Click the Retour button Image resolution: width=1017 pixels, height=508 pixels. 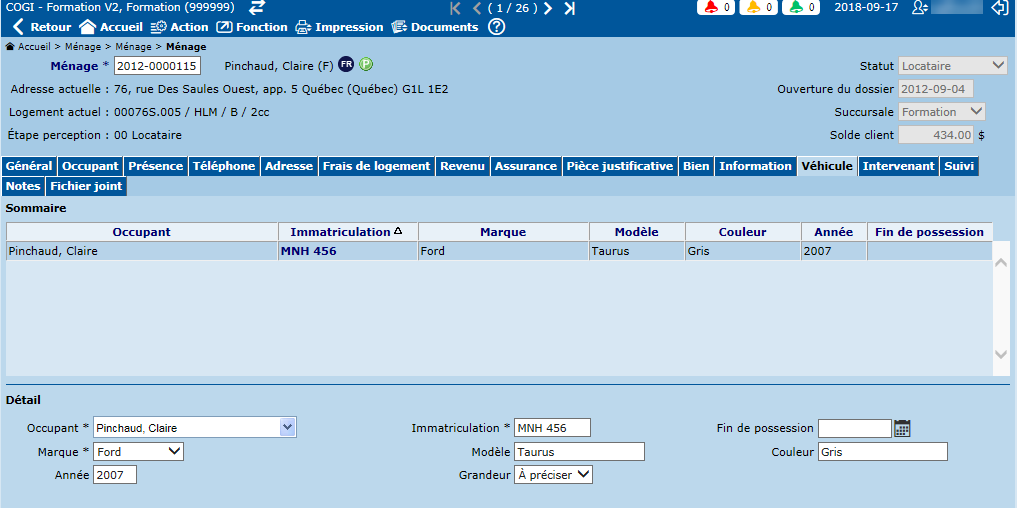(x=41, y=27)
